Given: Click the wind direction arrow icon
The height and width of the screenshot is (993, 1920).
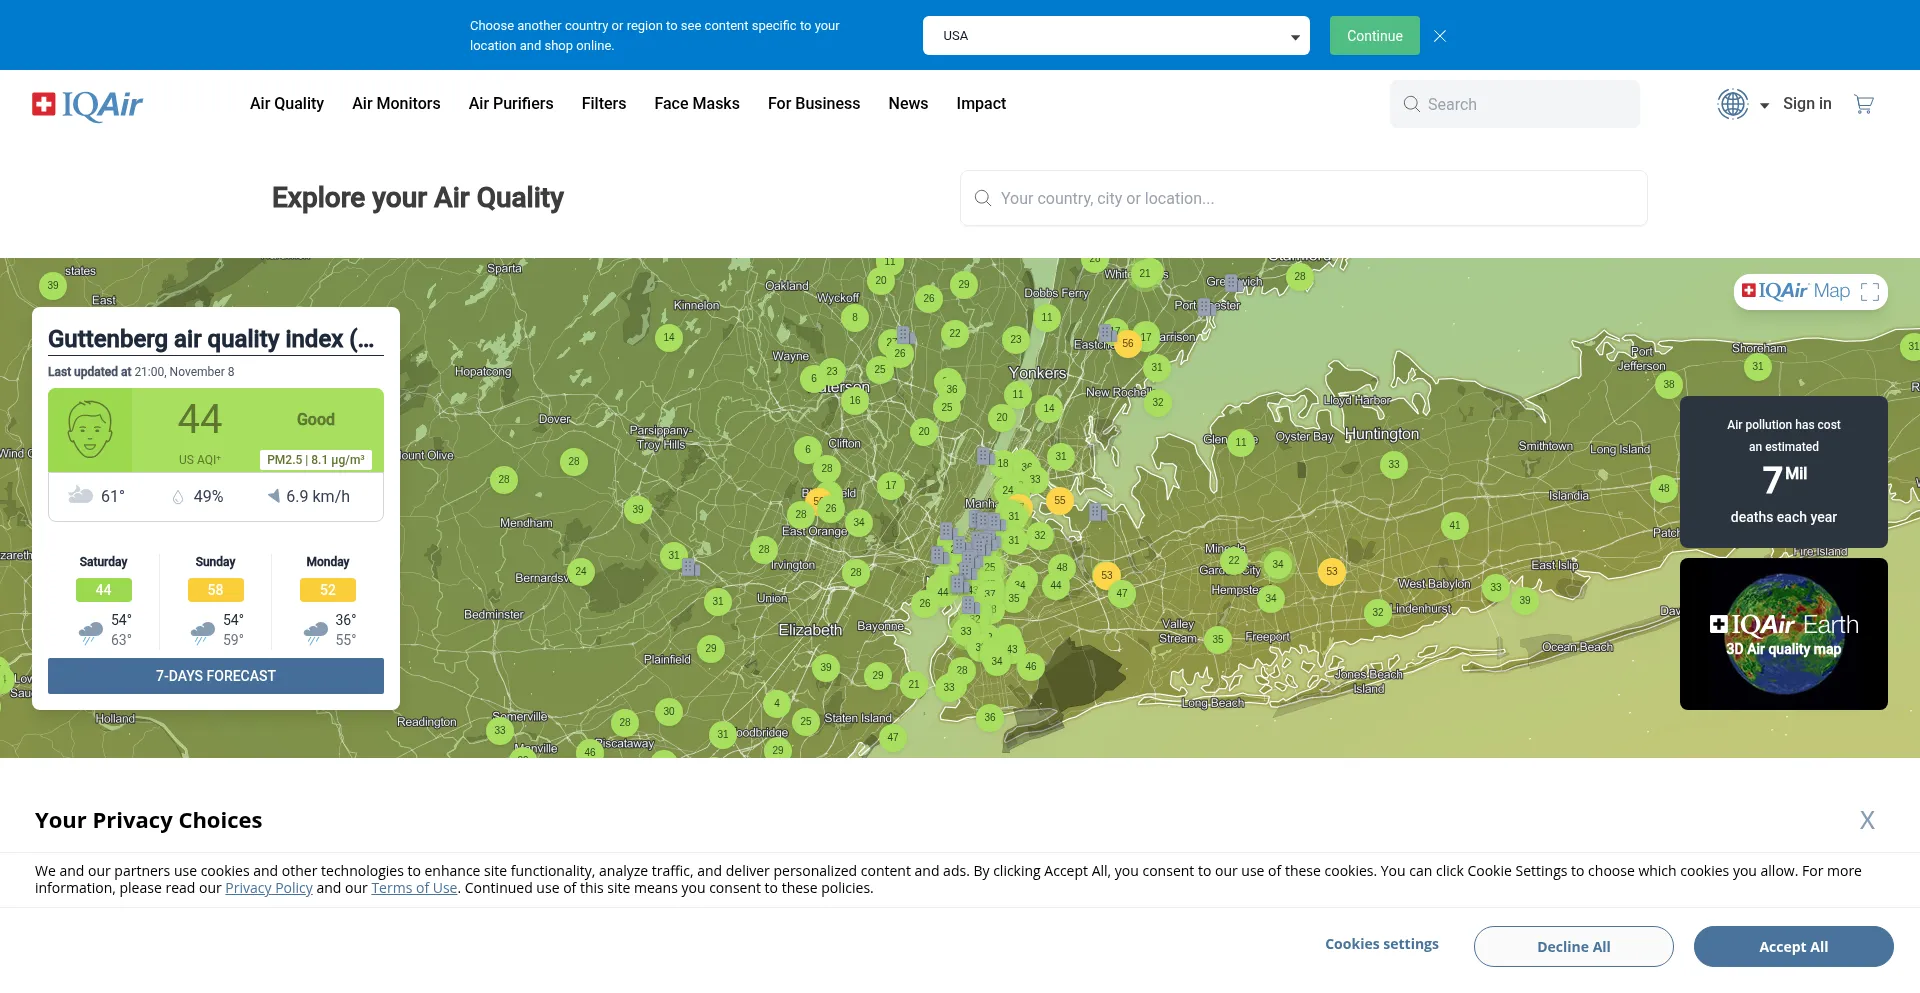Looking at the screenshot, I should pyautogui.click(x=273, y=496).
